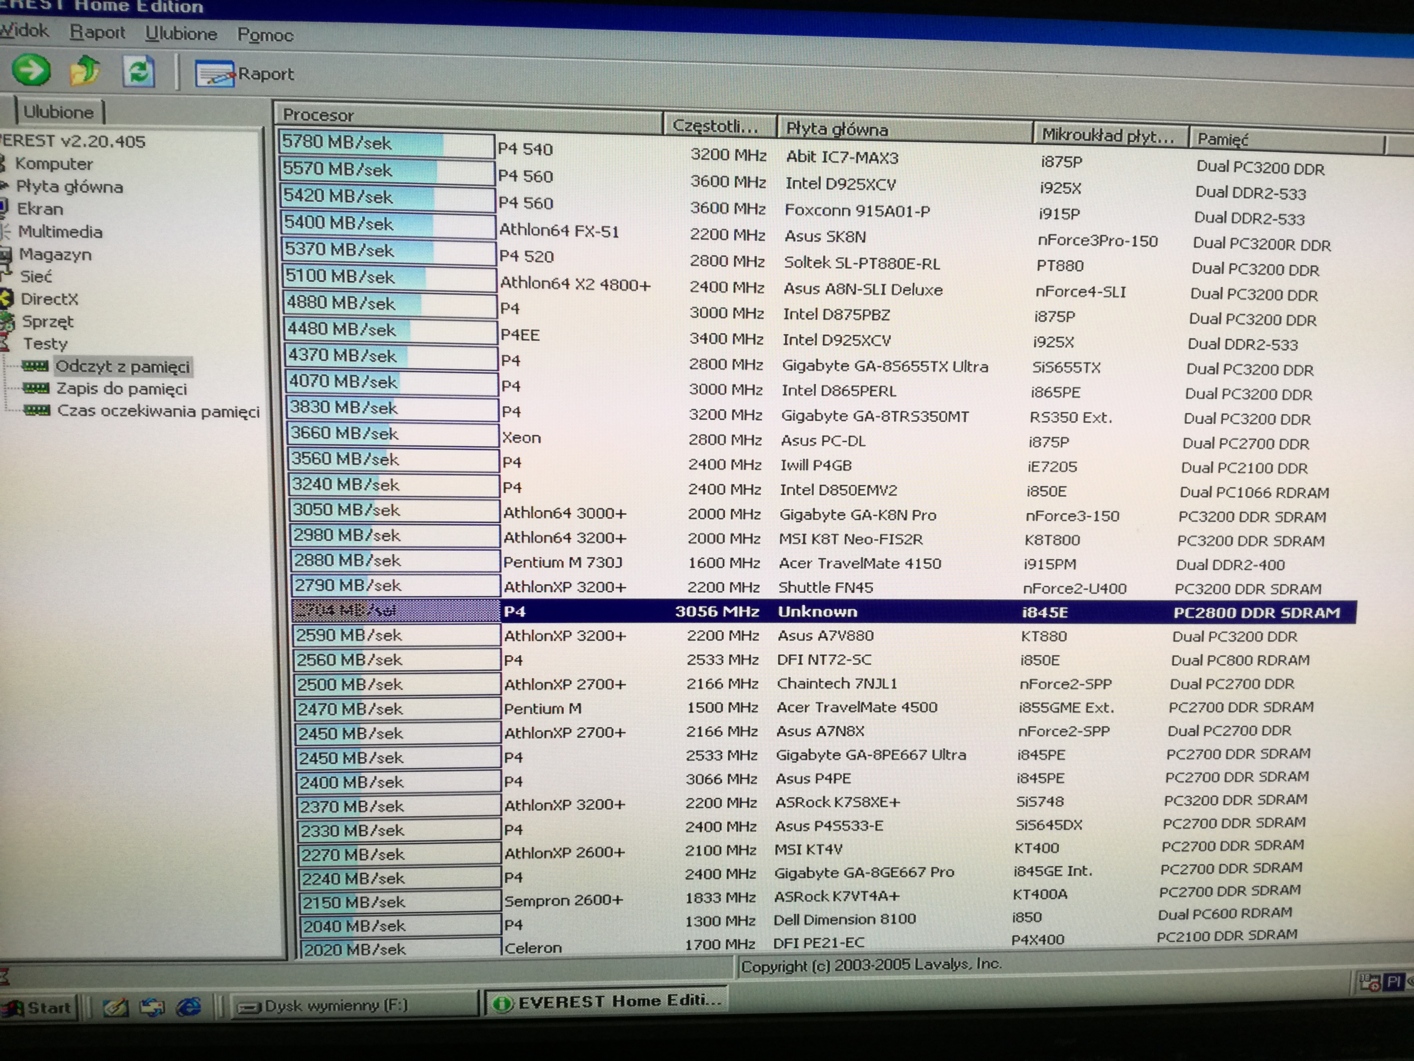Image resolution: width=1414 pixels, height=1061 pixels.
Task: Sort by the Mikroukład płyt... column header
Action: point(1110,136)
